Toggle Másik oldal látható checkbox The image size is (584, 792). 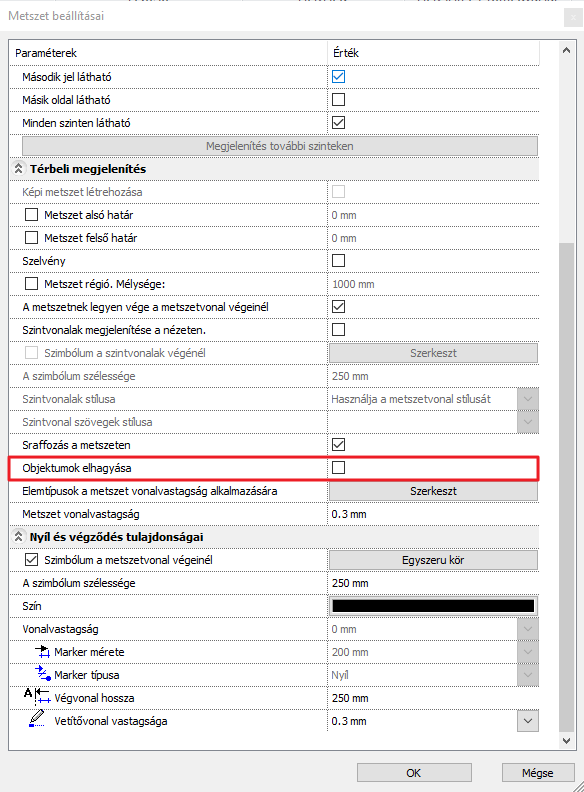pos(338,100)
